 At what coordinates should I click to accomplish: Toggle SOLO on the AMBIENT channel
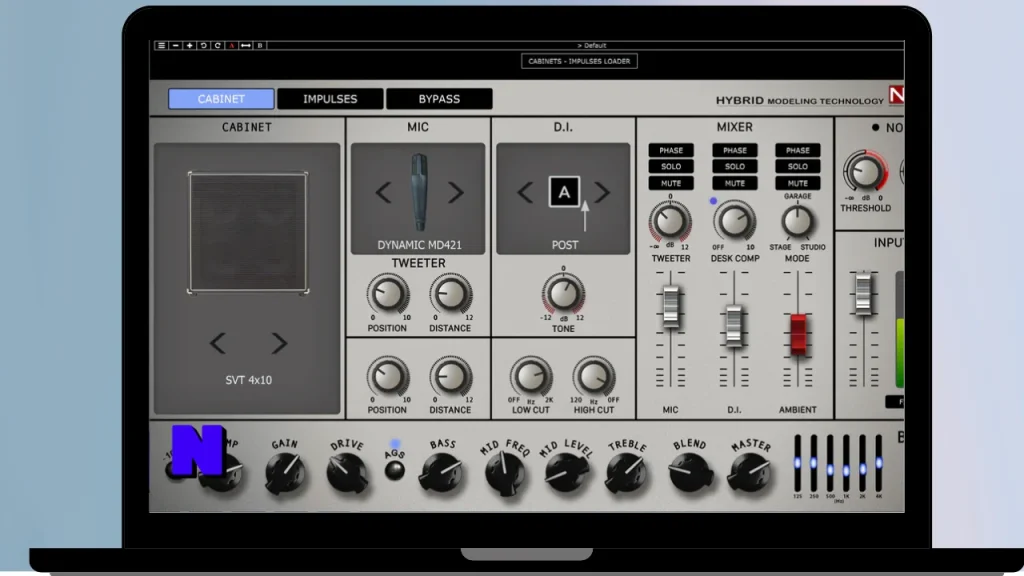797,167
